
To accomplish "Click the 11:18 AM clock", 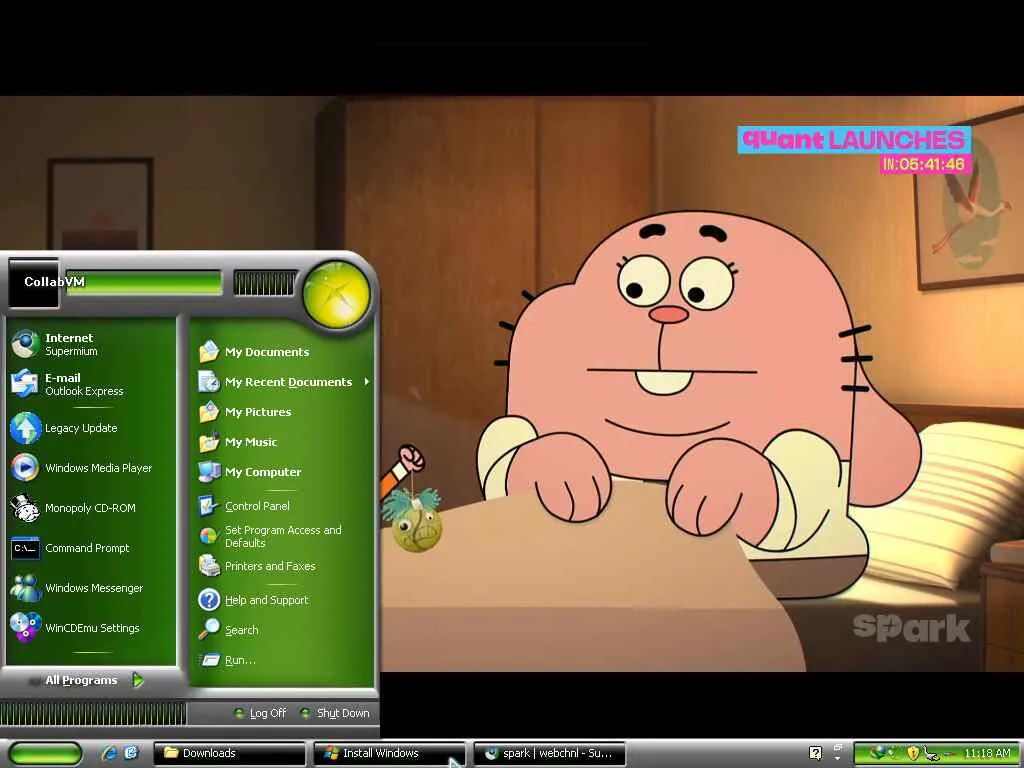I will point(987,753).
